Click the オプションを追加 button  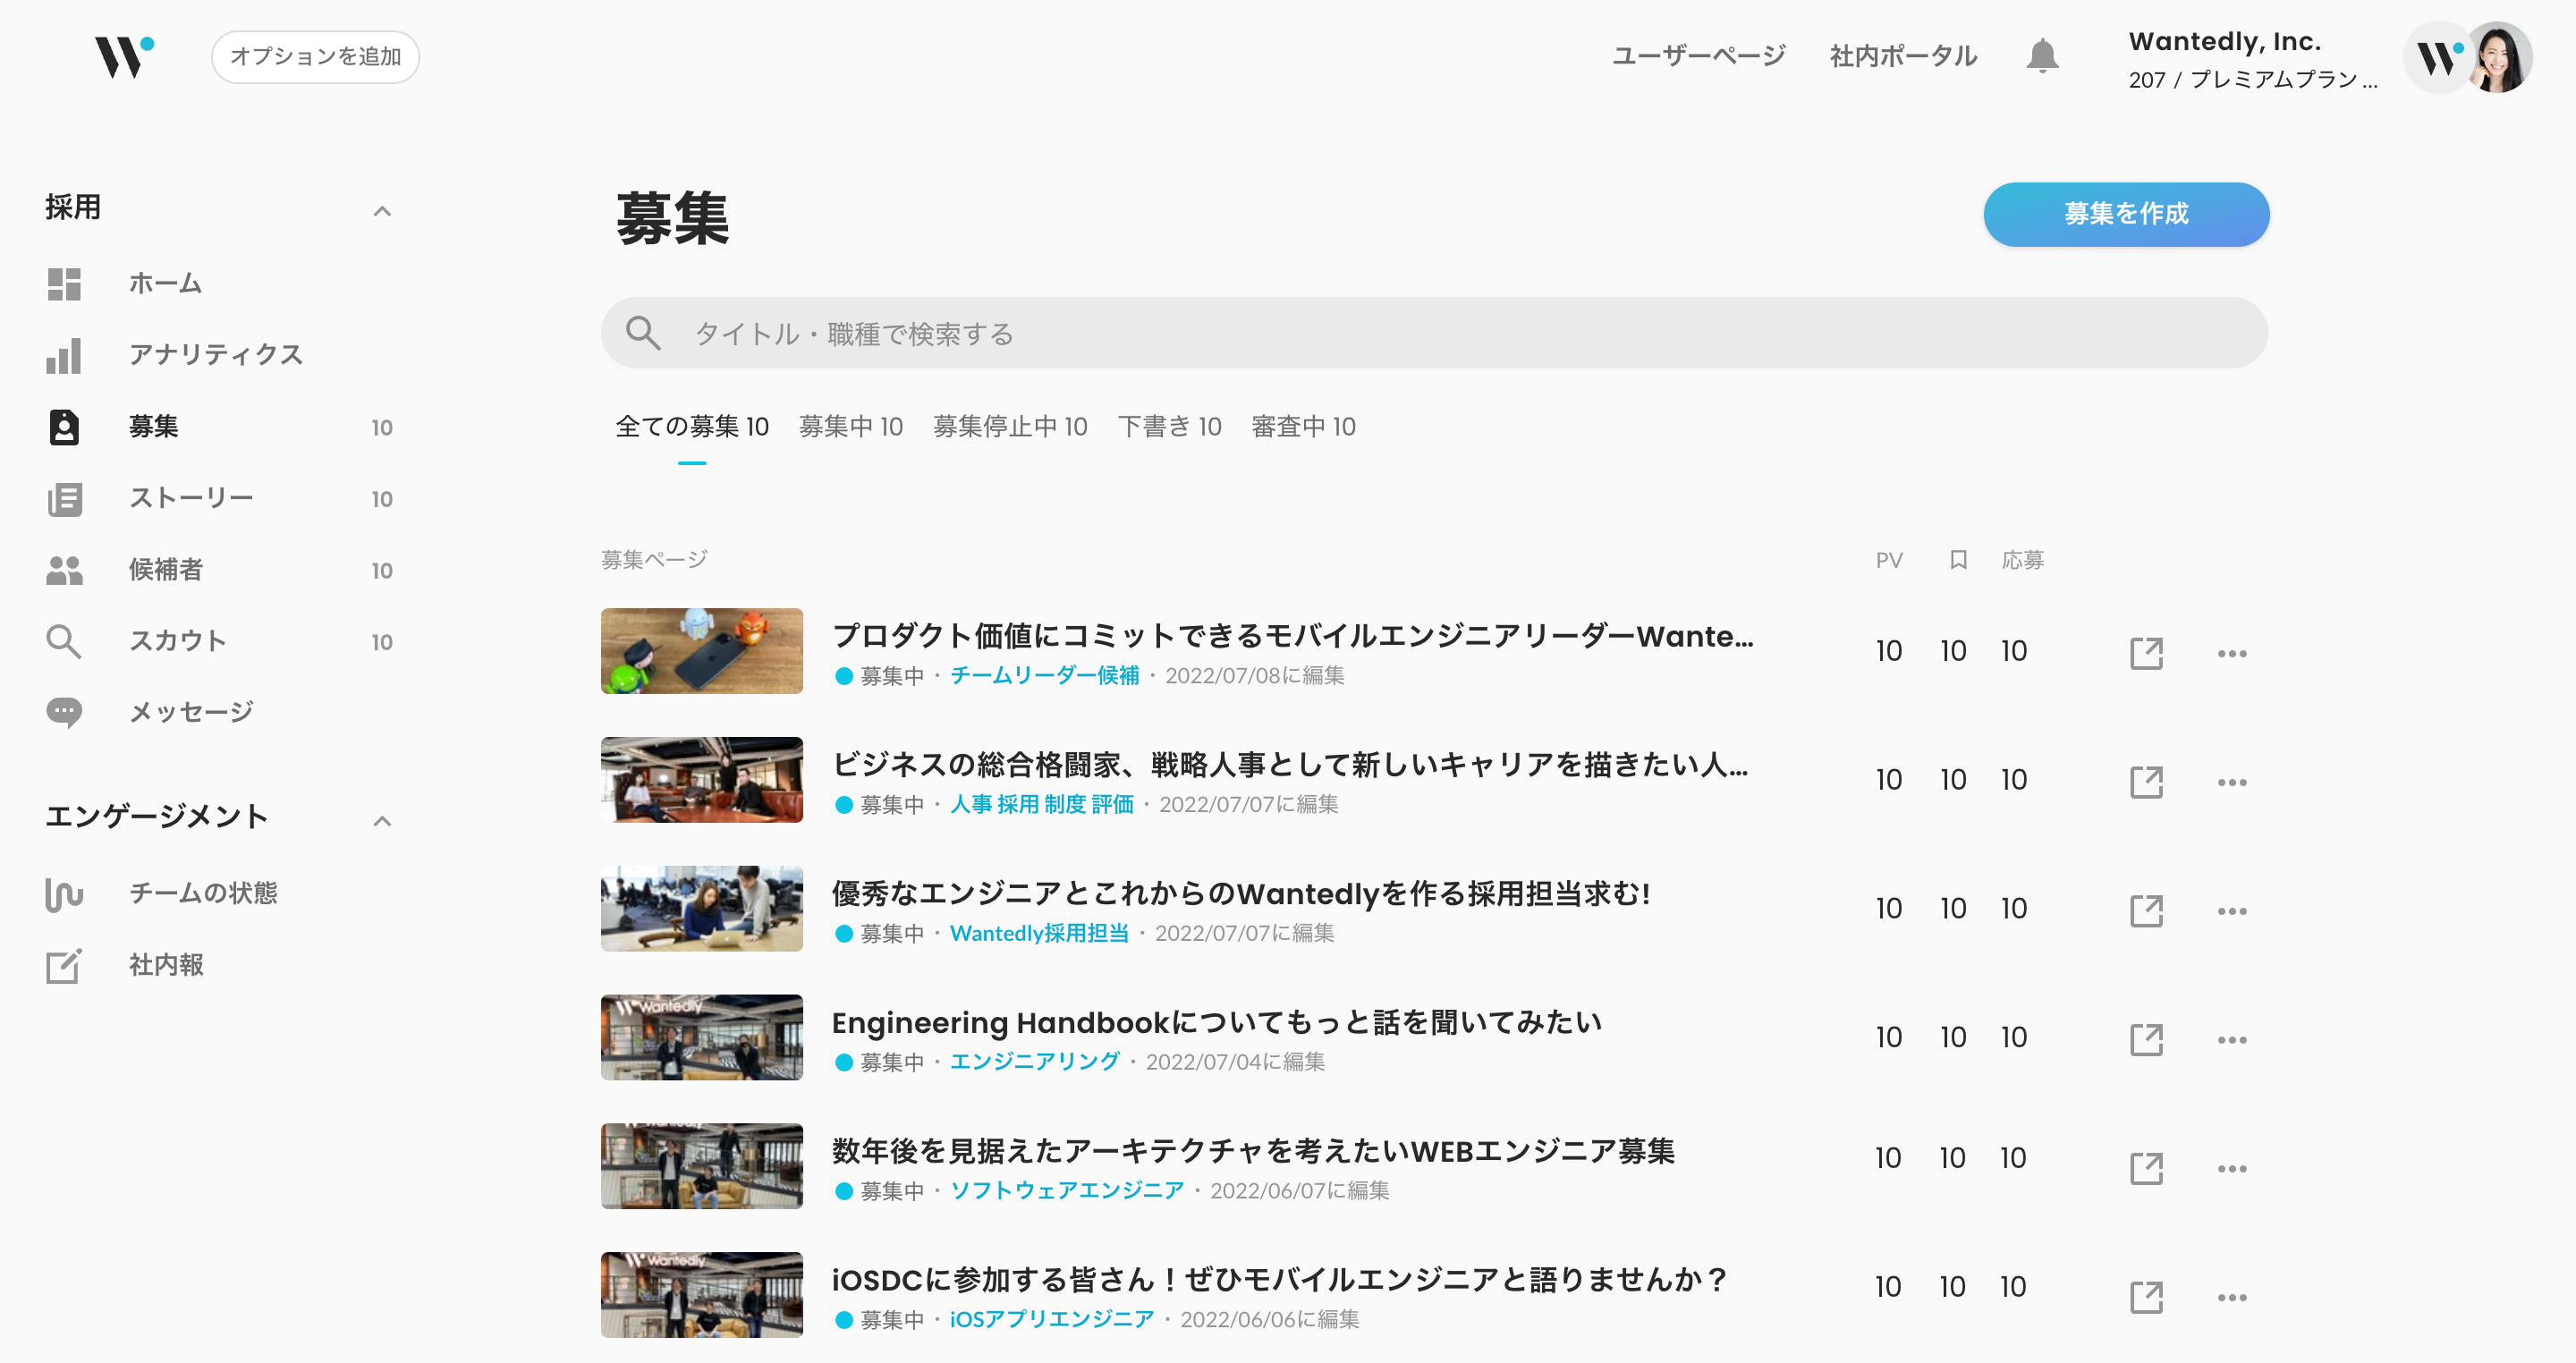coord(315,57)
